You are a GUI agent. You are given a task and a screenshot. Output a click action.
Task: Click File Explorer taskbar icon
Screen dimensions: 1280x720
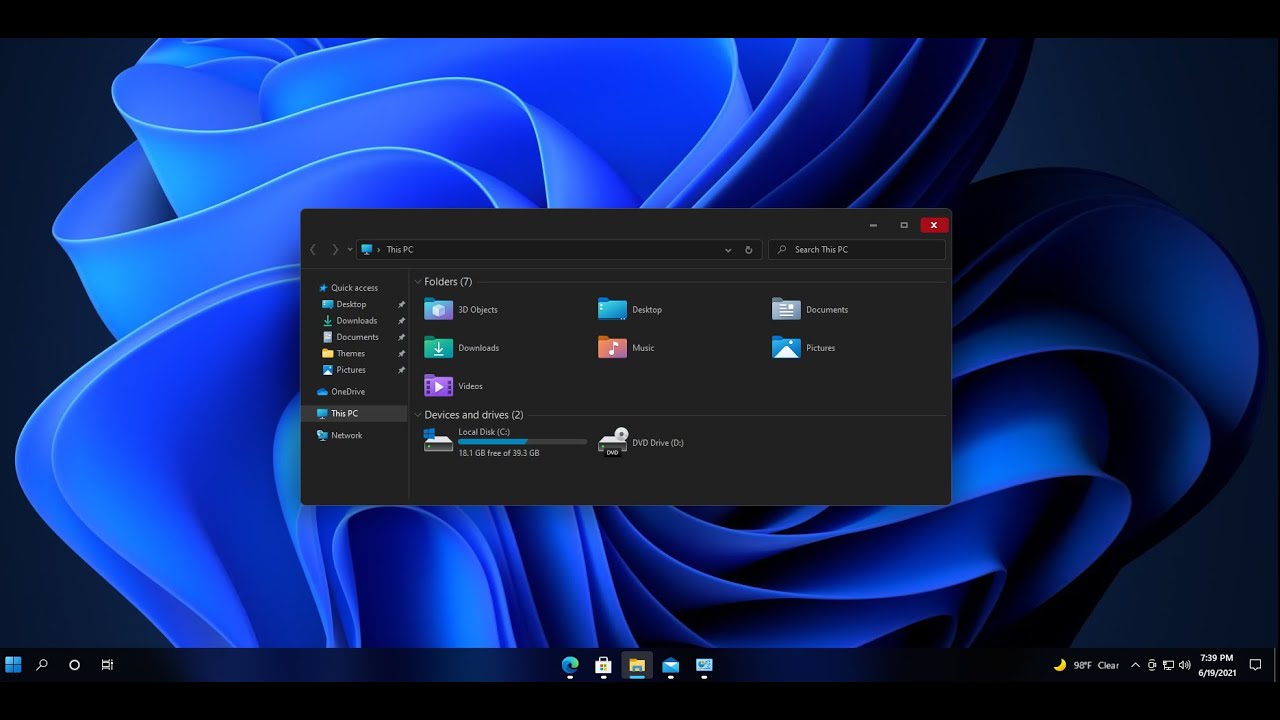coord(637,665)
